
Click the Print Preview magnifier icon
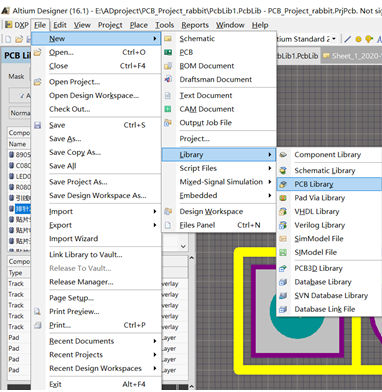point(38,312)
